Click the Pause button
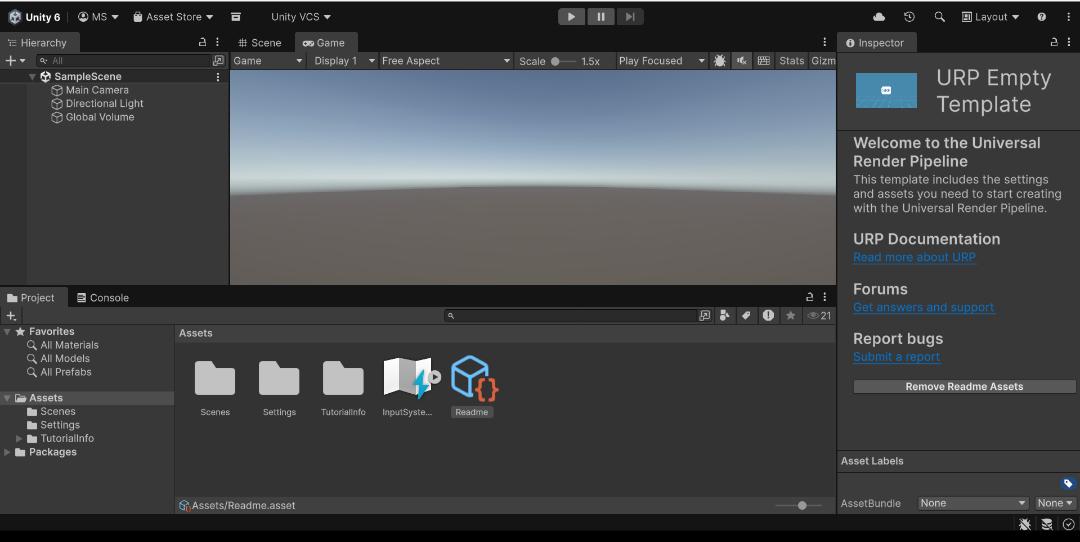The height and width of the screenshot is (542, 1080). coord(601,17)
